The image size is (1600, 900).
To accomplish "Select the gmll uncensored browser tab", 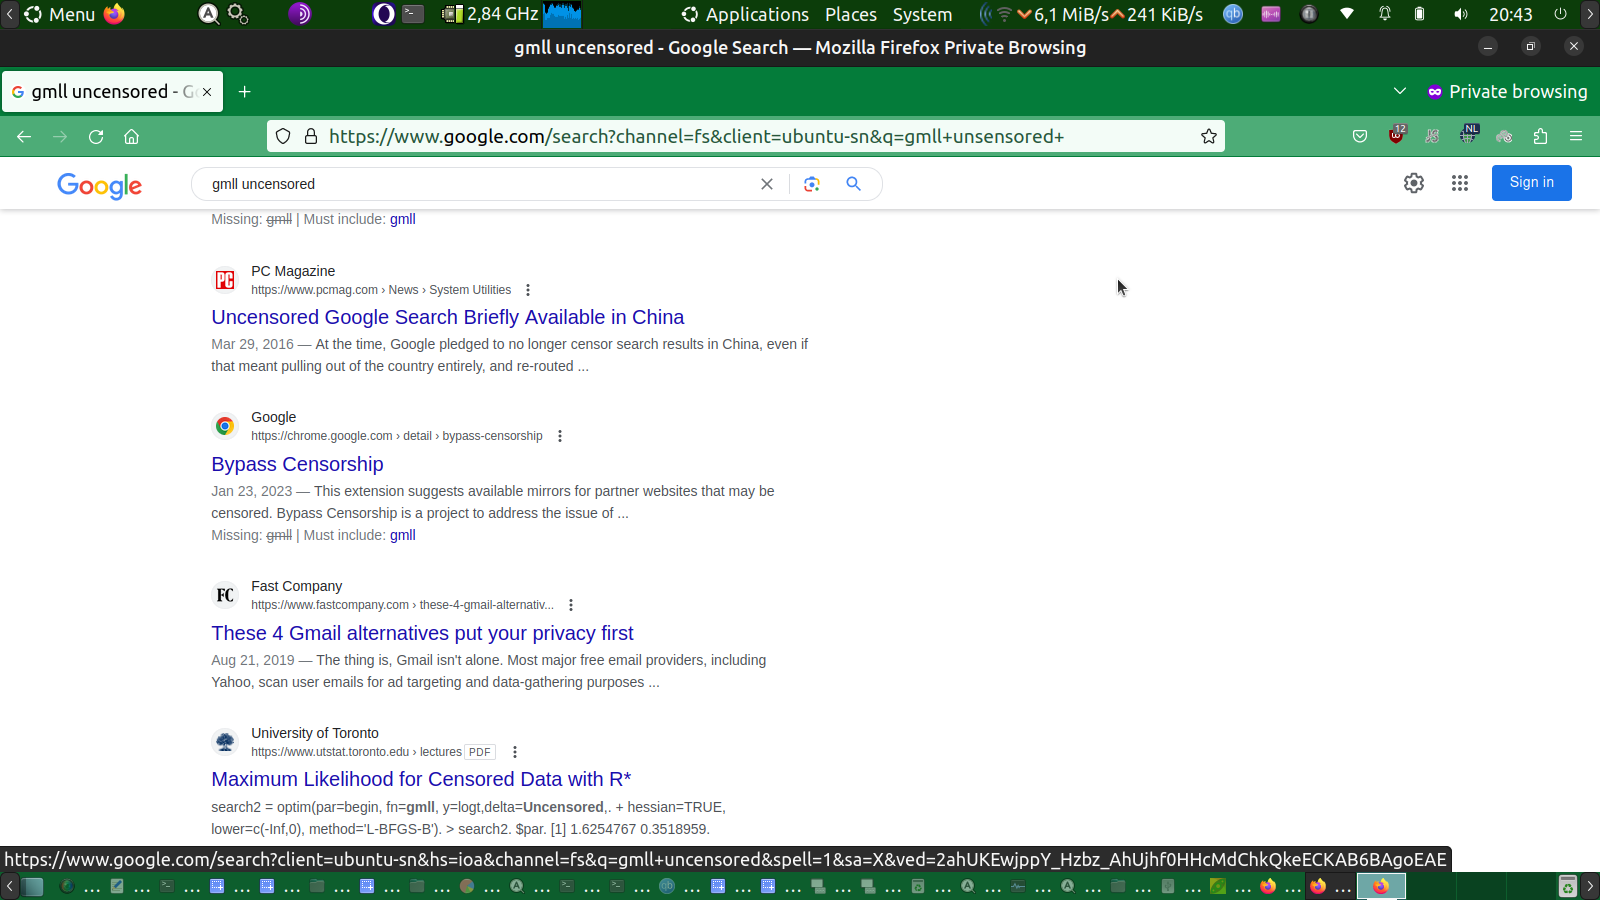I will coord(112,92).
